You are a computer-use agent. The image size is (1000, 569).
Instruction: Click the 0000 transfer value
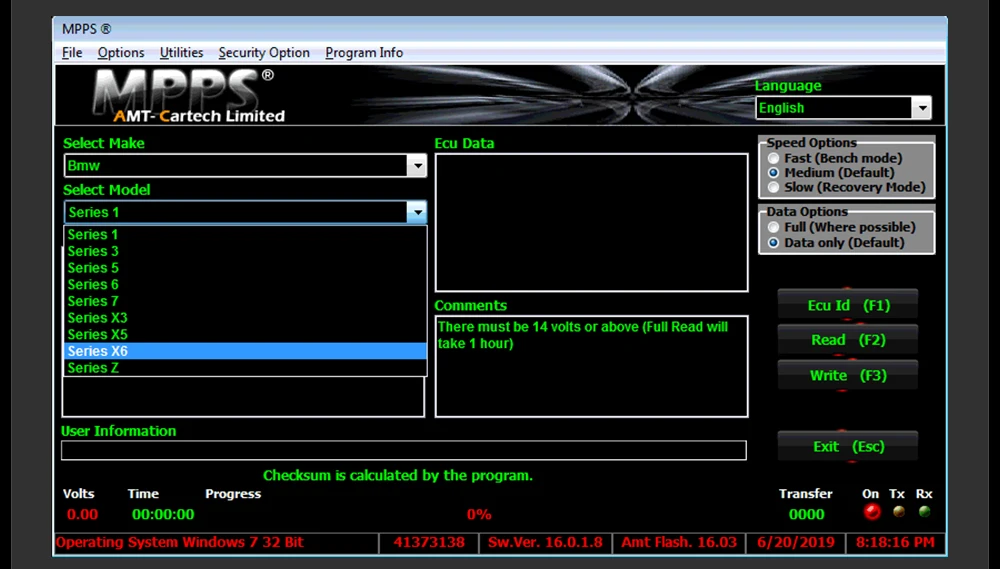click(806, 514)
